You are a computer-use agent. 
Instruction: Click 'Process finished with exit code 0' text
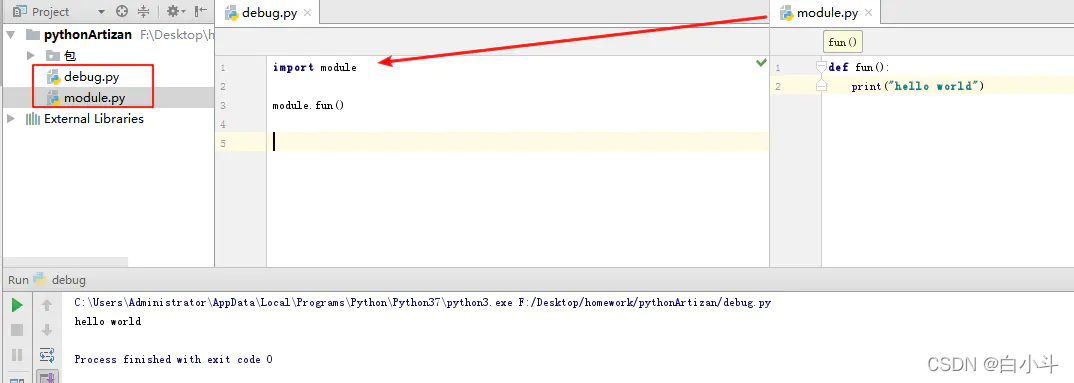click(173, 359)
